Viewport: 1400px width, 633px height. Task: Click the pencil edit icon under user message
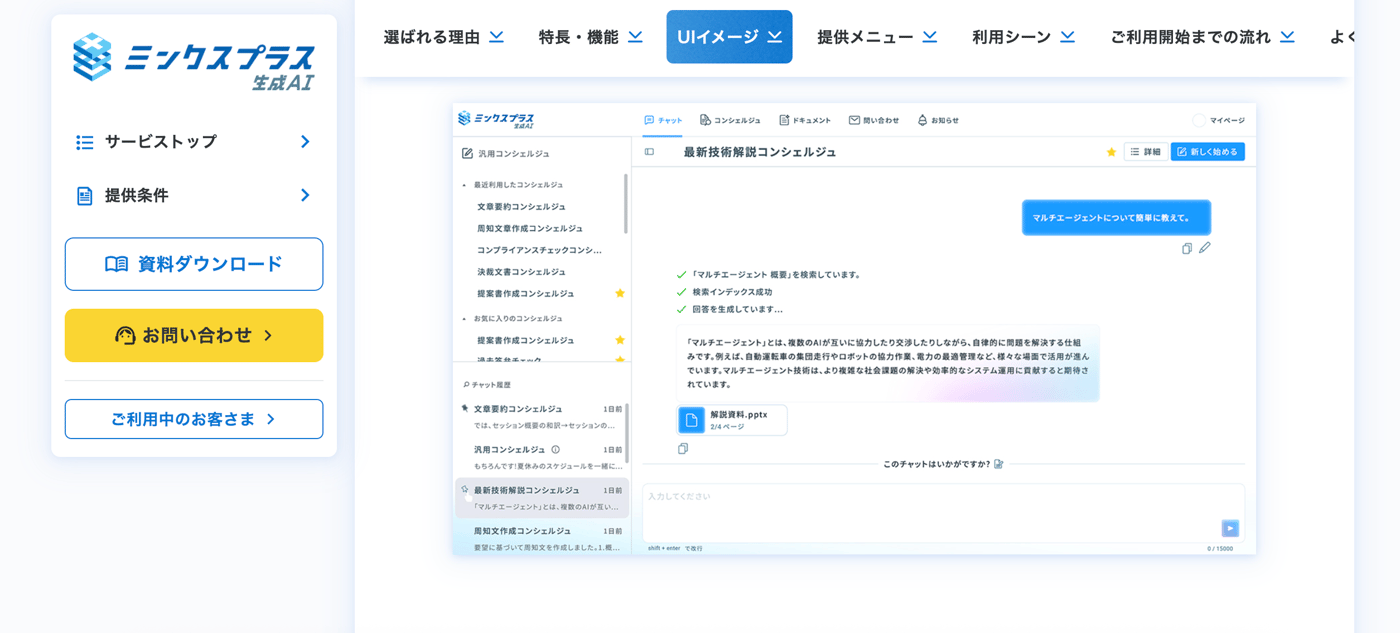pos(1205,248)
